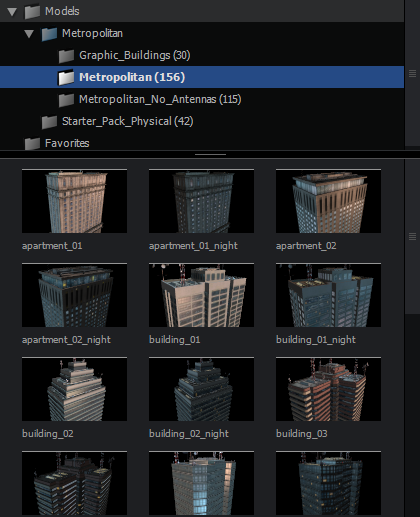Click the Starter_Pack_Physical folder icon
The height and width of the screenshot is (517, 420).
click(49, 122)
